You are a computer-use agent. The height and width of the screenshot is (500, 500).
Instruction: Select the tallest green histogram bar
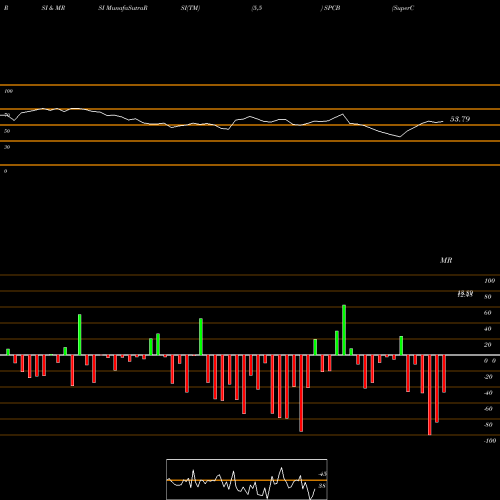344,330
